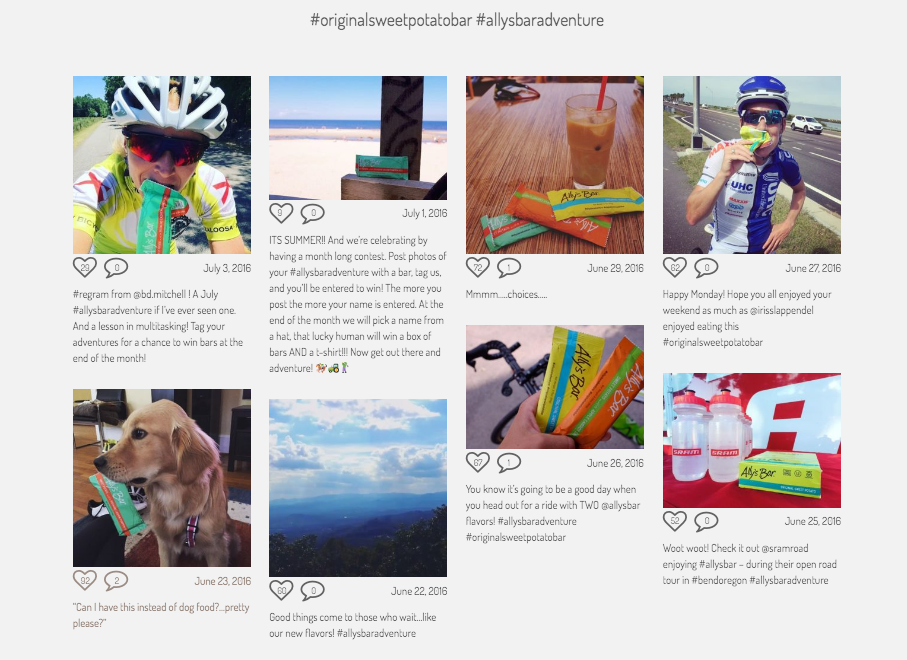Click the heart under the June 27 UHC cyclist photo

(674, 267)
